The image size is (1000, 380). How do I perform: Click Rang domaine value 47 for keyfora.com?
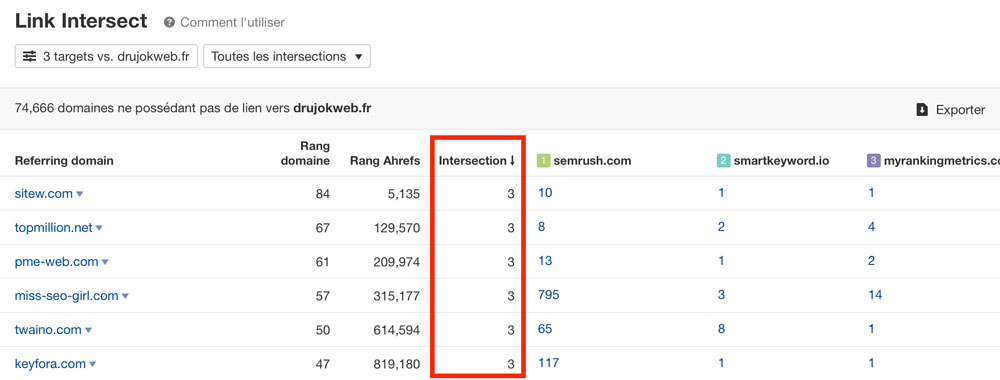(x=323, y=364)
